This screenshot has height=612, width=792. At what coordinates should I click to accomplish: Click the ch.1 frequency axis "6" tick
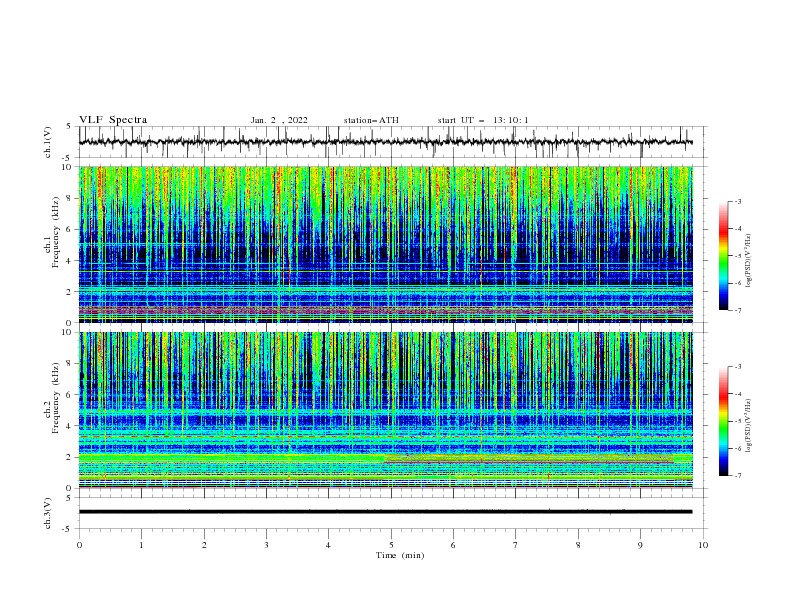69,230
